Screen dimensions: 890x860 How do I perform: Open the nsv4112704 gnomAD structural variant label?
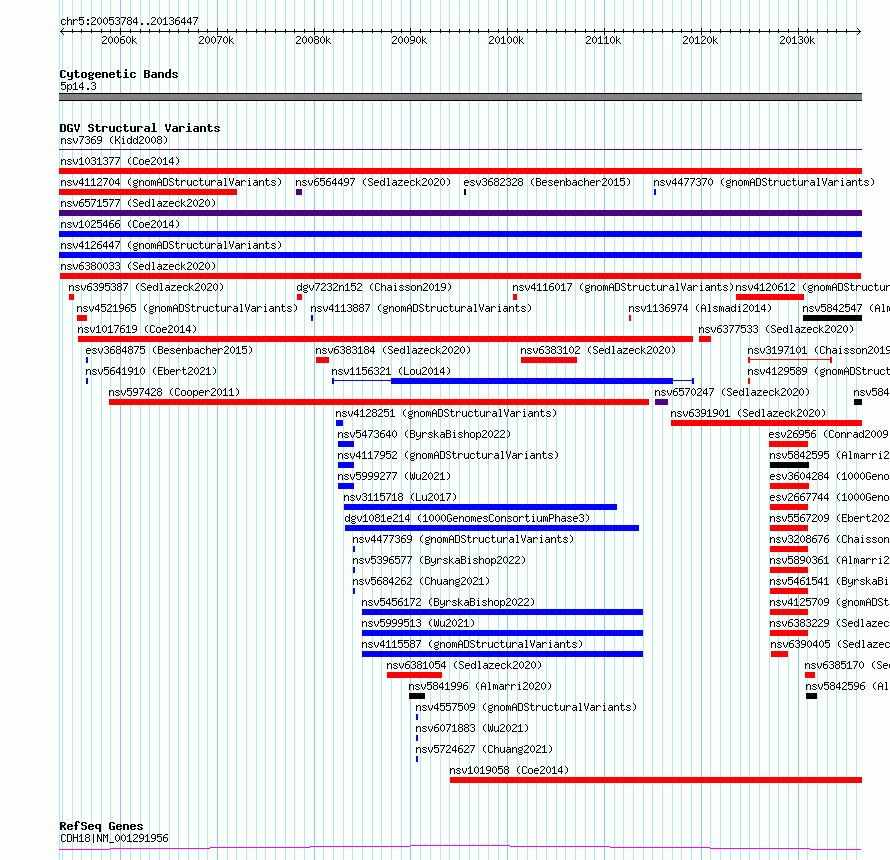pyautogui.click(x=171, y=182)
